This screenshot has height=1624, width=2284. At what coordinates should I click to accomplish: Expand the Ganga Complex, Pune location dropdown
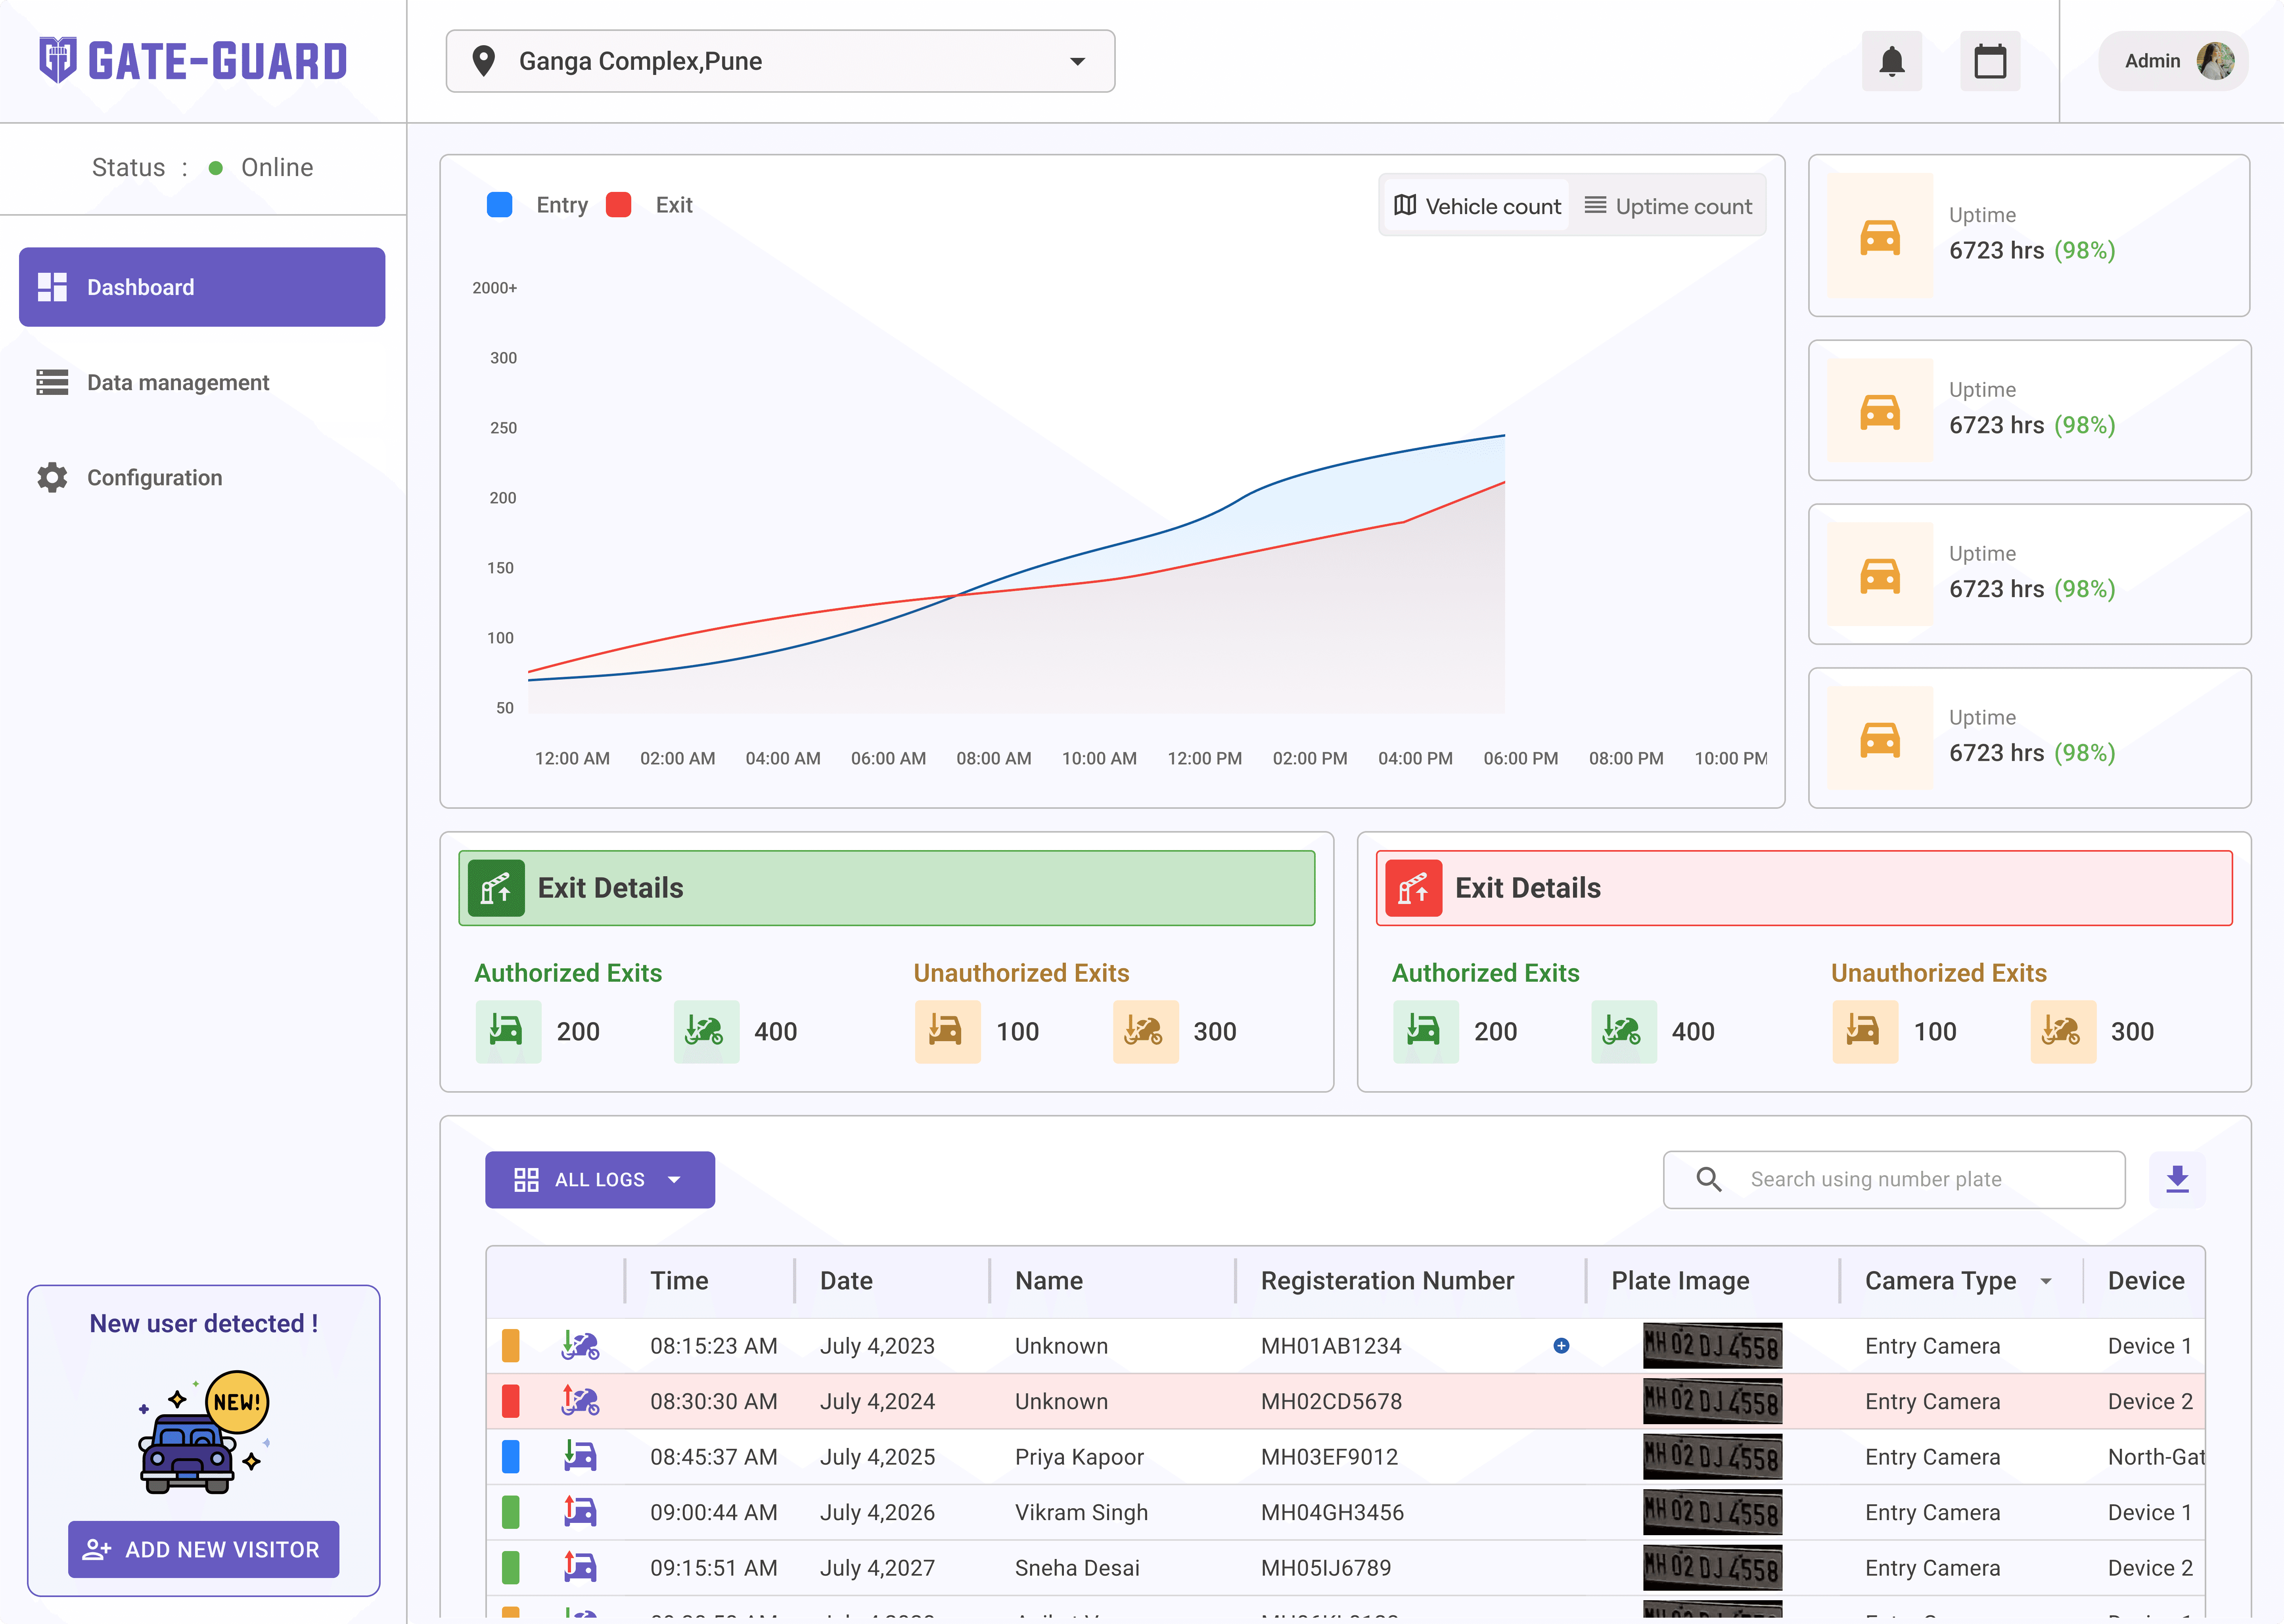[x=780, y=61]
